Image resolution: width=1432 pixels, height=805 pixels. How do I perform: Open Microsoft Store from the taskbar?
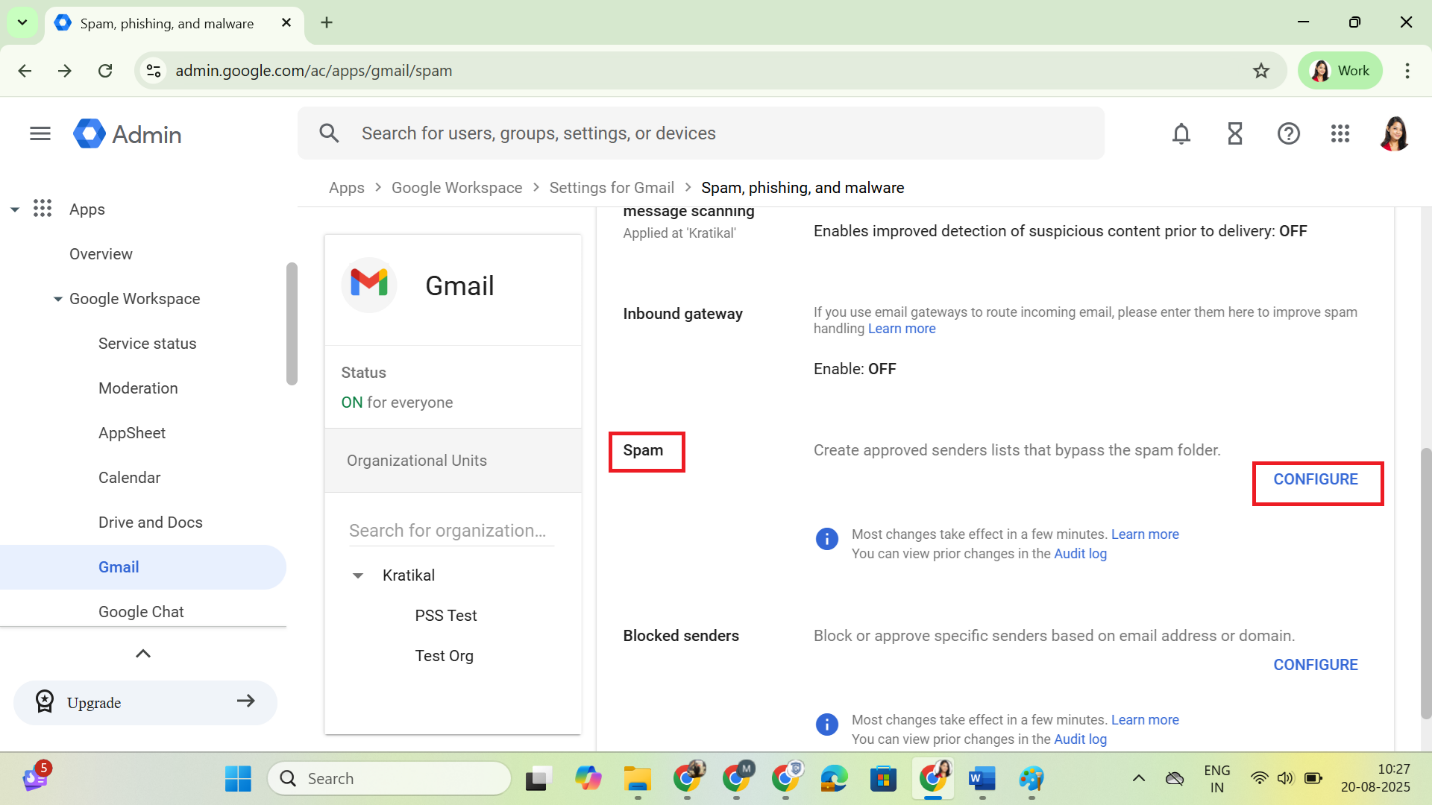tap(883, 778)
